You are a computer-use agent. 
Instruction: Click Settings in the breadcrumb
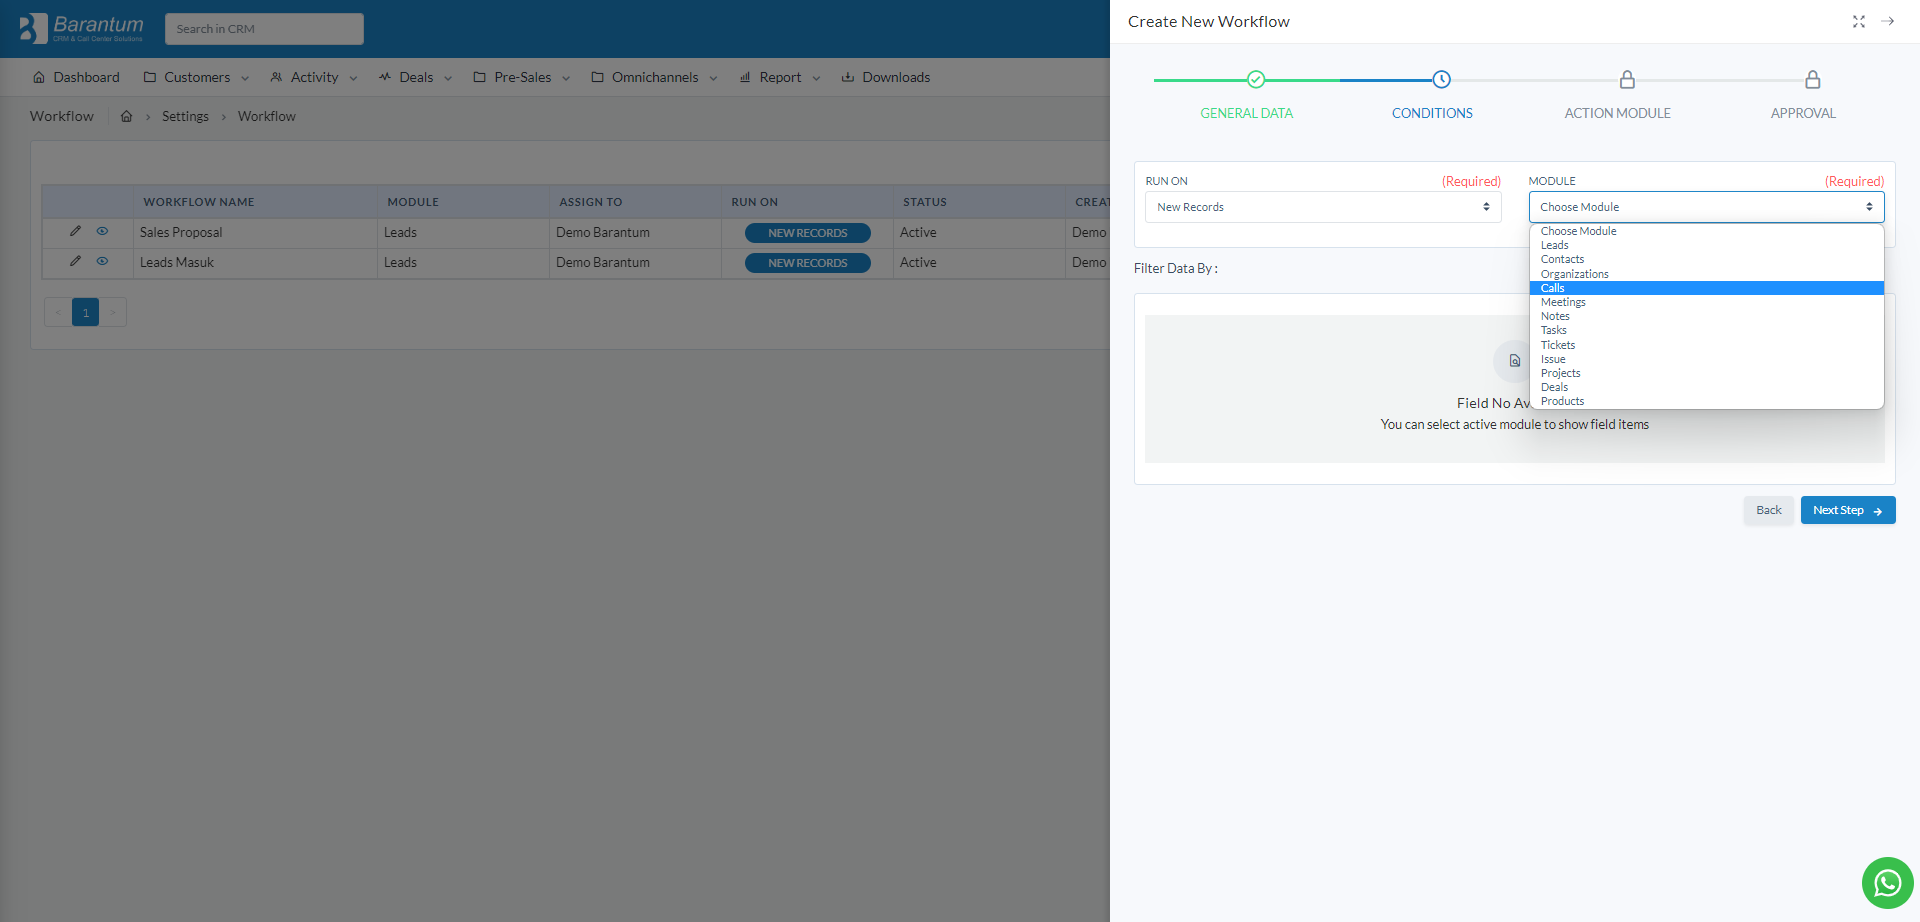pyautogui.click(x=185, y=116)
